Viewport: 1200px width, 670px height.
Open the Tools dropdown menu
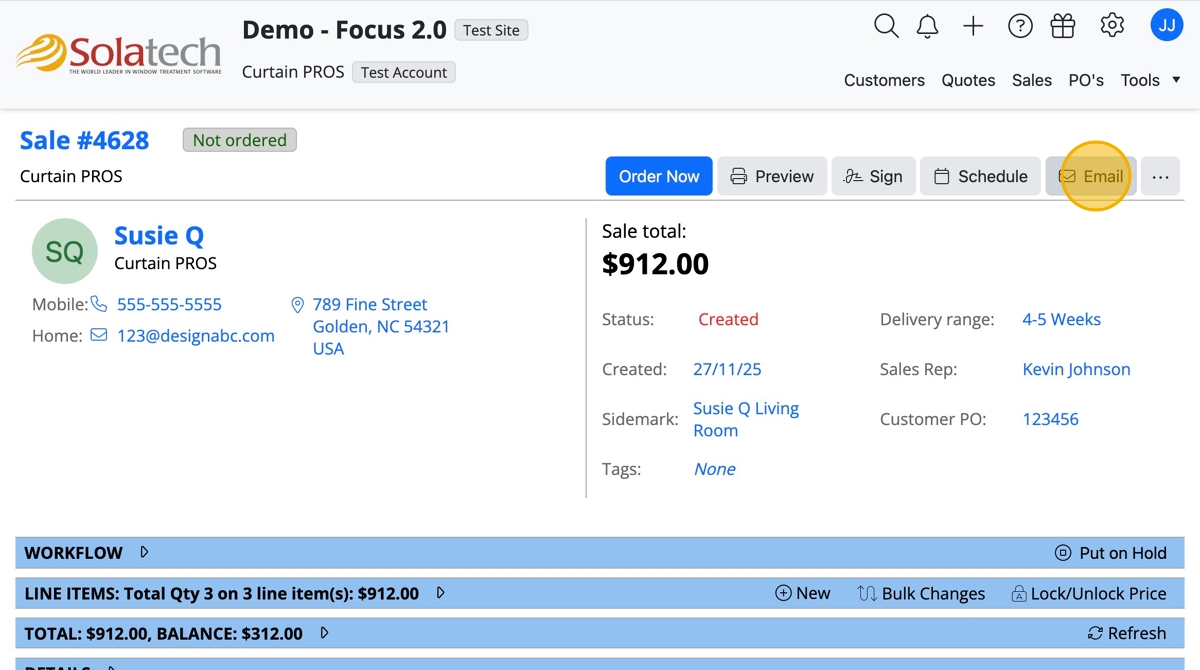point(1150,80)
